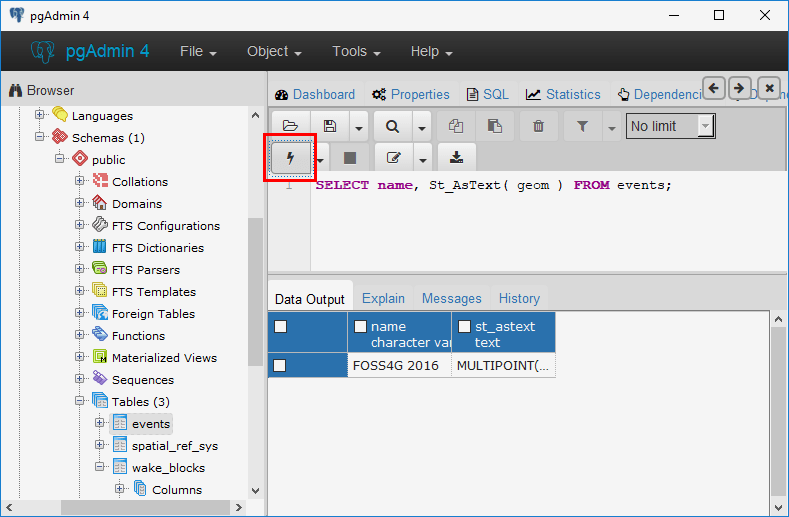Open the Edit options dropdown arrow
This screenshot has width=789, height=517.
tap(423, 158)
